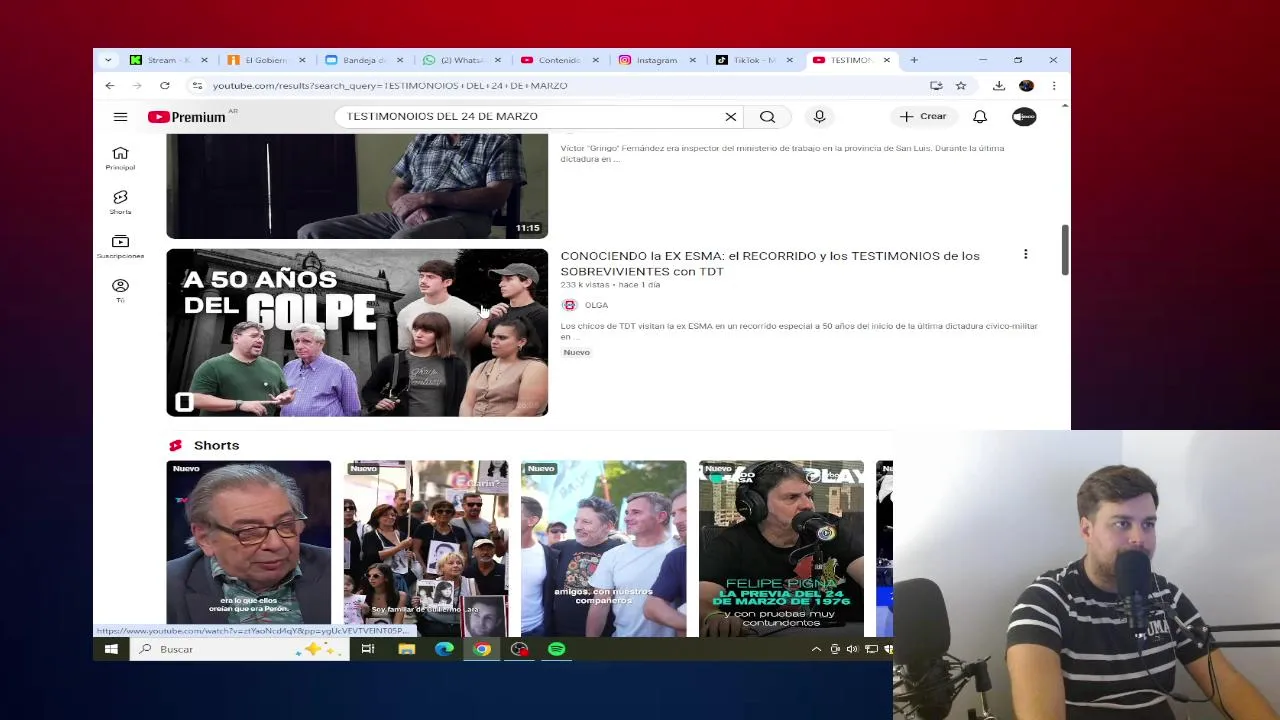Click '233 k vistas • hace 1 día'

[x=610, y=285]
